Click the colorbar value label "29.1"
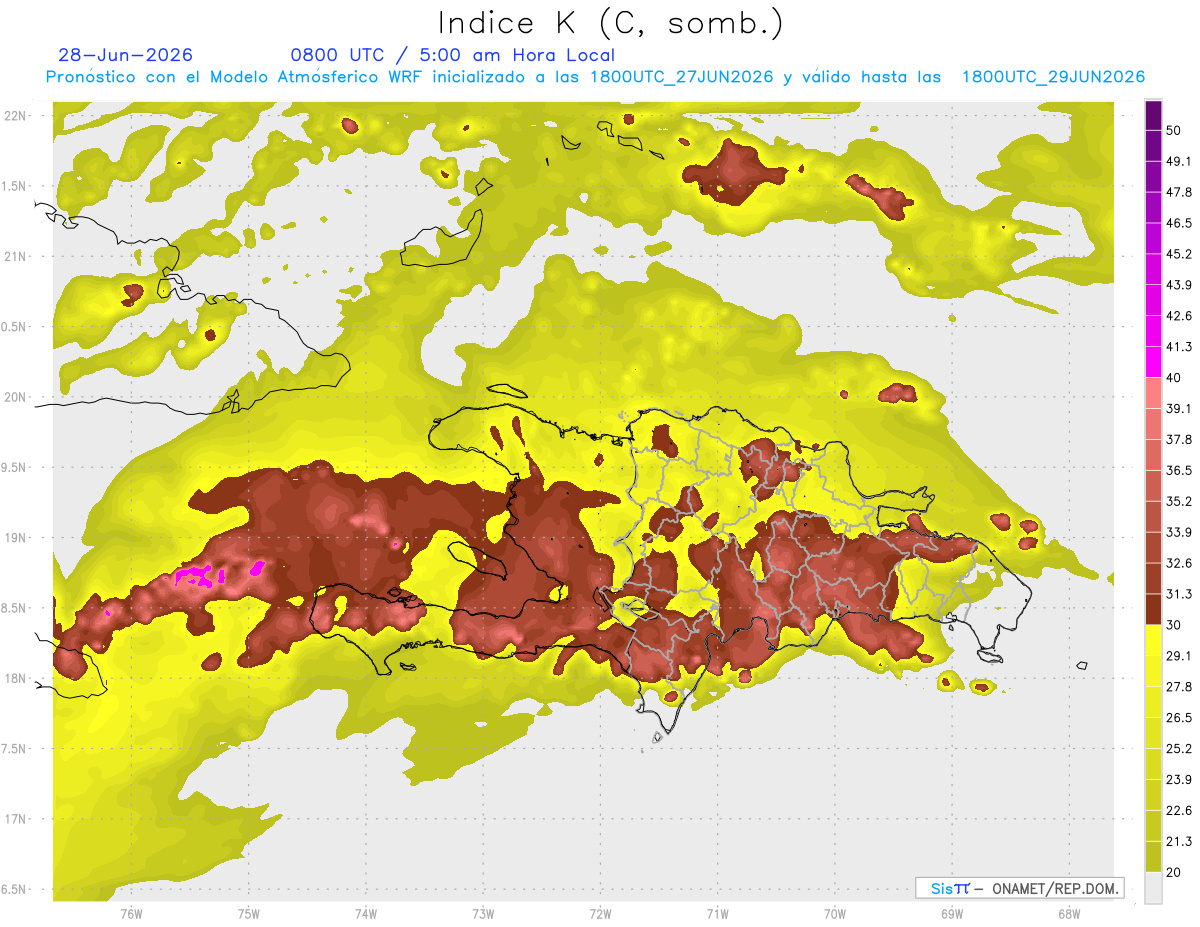Screen dimensions: 1200x927 1178,656
